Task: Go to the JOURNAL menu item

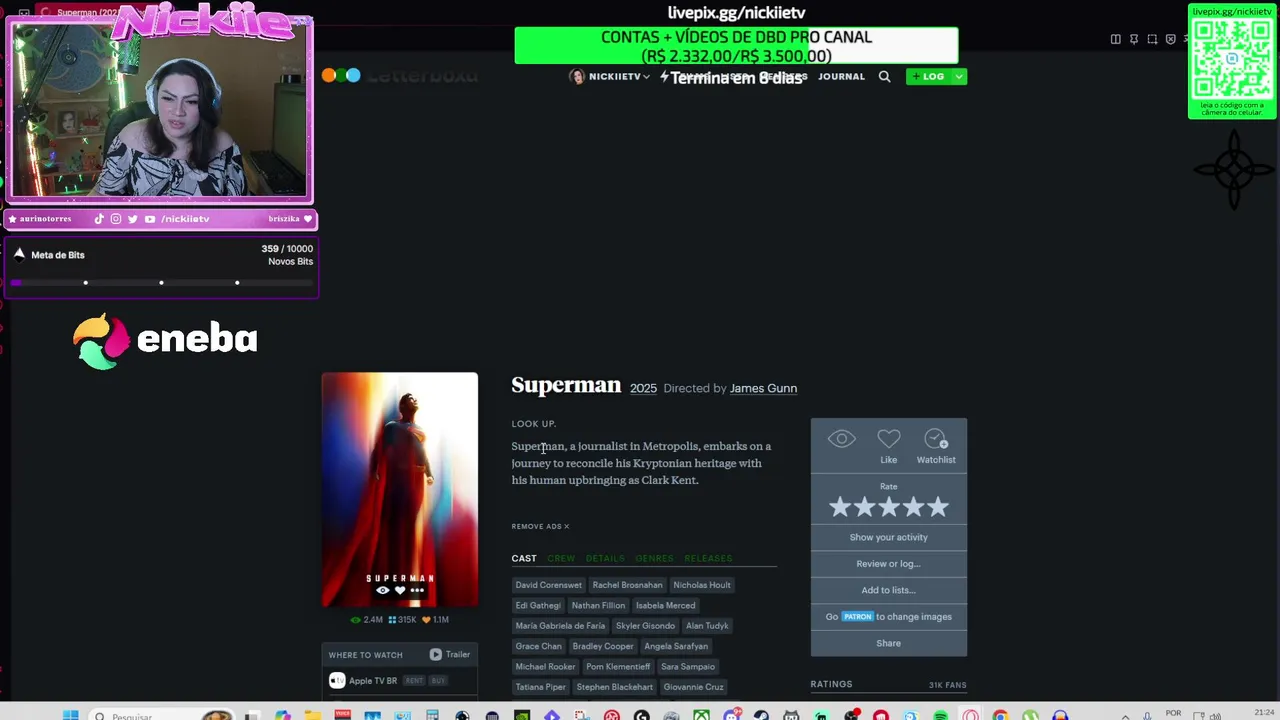Action: pos(841,76)
